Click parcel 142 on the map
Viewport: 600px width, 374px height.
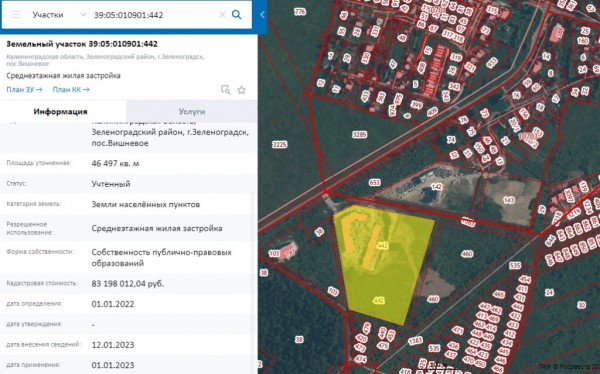tap(437, 187)
